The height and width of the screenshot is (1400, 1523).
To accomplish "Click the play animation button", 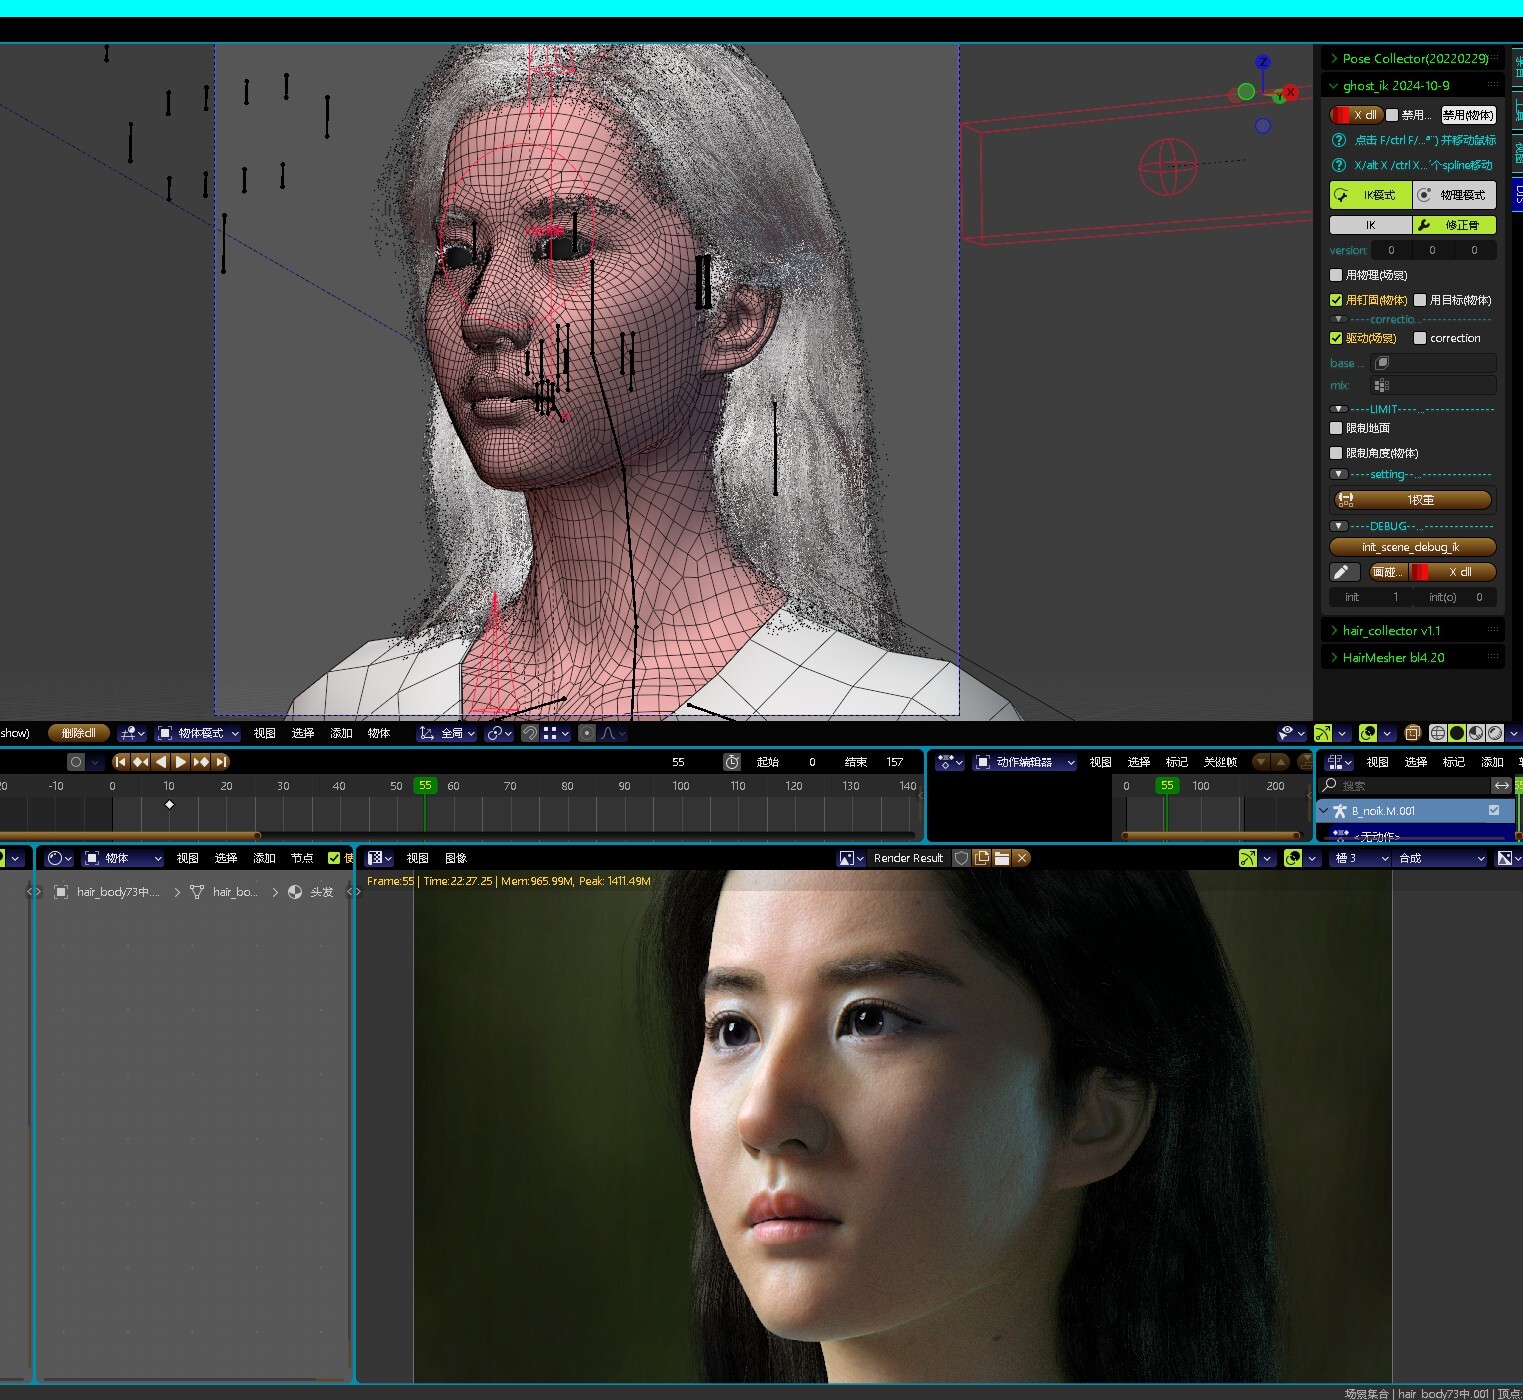I will coord(181,762).
